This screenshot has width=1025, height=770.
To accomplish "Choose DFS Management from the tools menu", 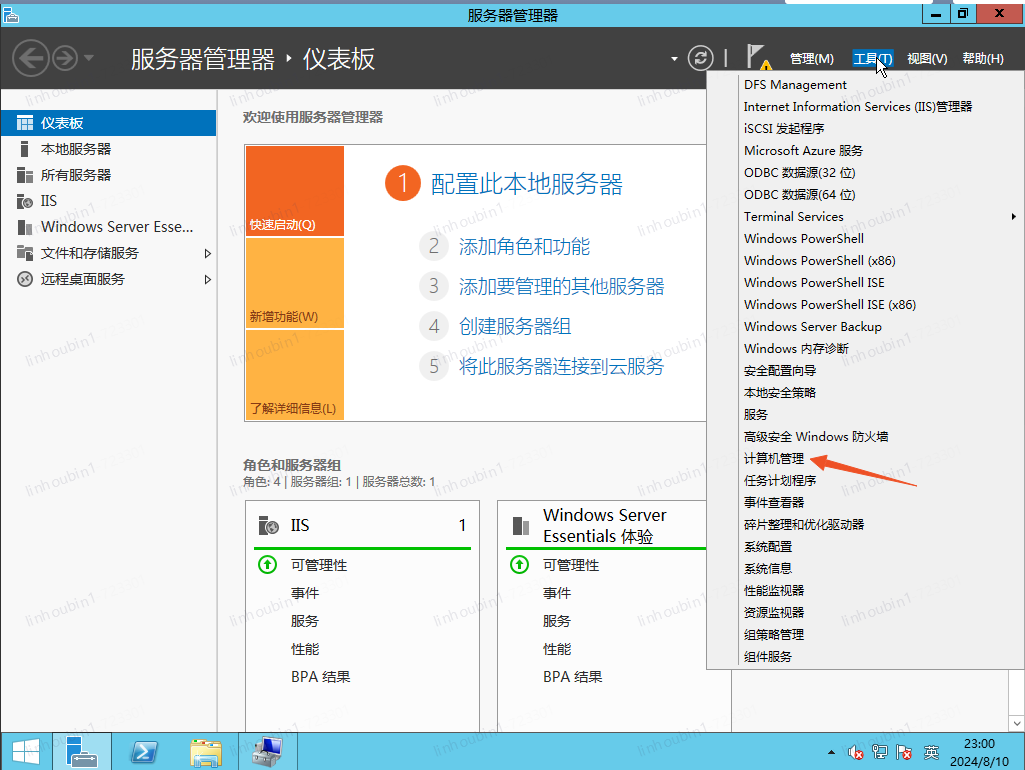I will coord(795,85).
